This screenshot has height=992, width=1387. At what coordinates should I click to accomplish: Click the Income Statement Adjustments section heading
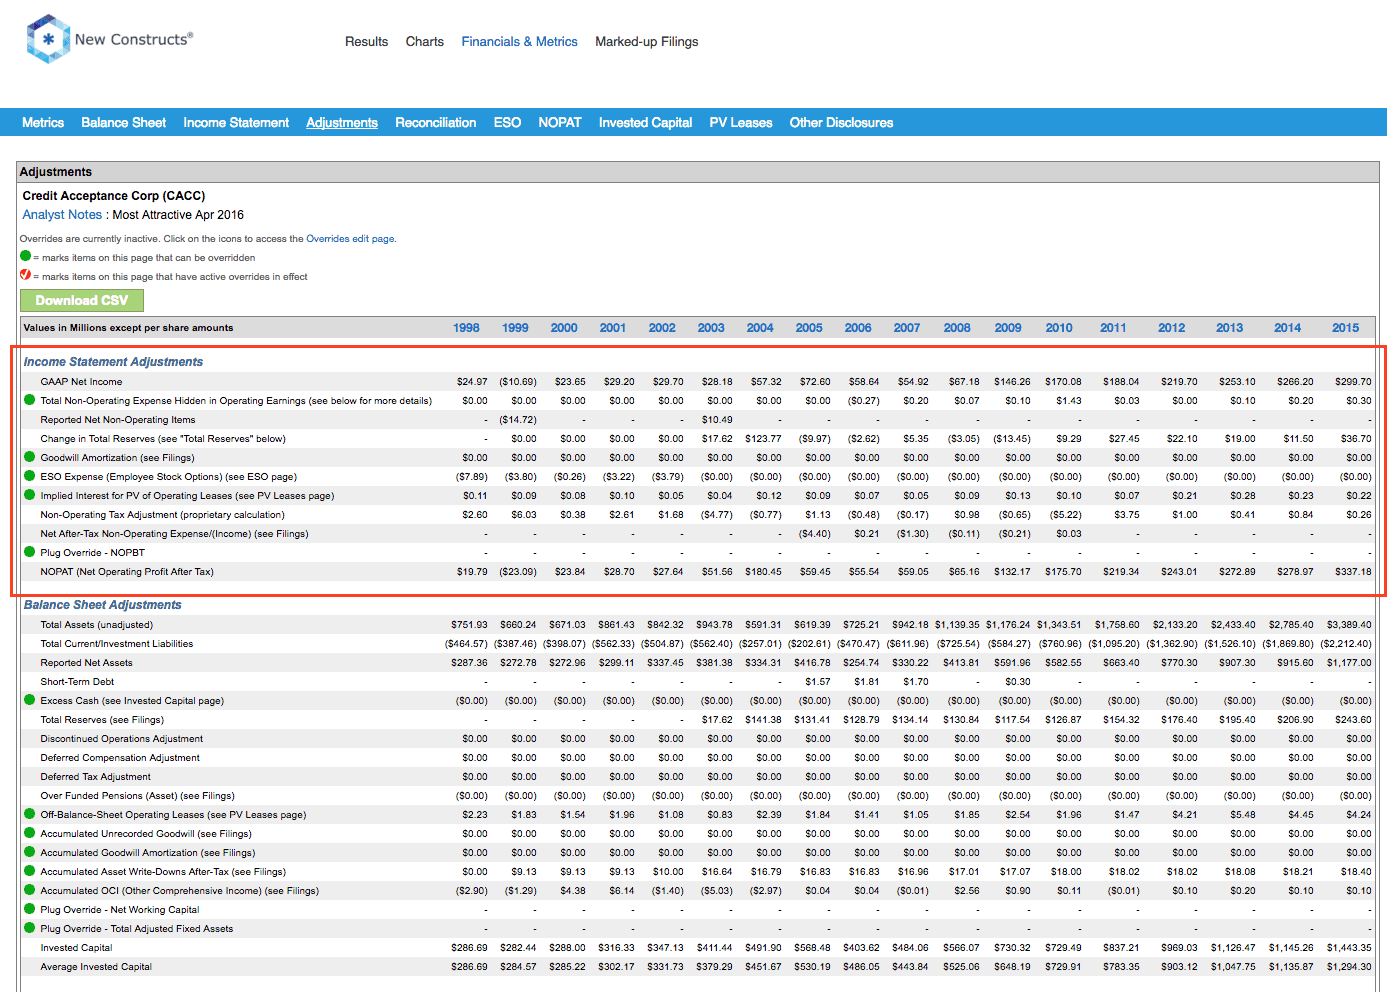(x=113, y=362)
